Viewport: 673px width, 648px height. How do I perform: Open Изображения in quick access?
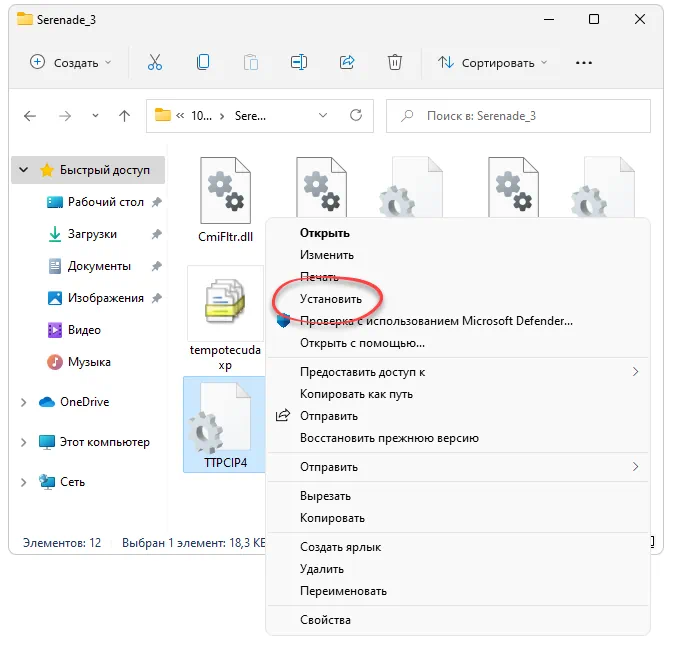click(x=106, y=298)
